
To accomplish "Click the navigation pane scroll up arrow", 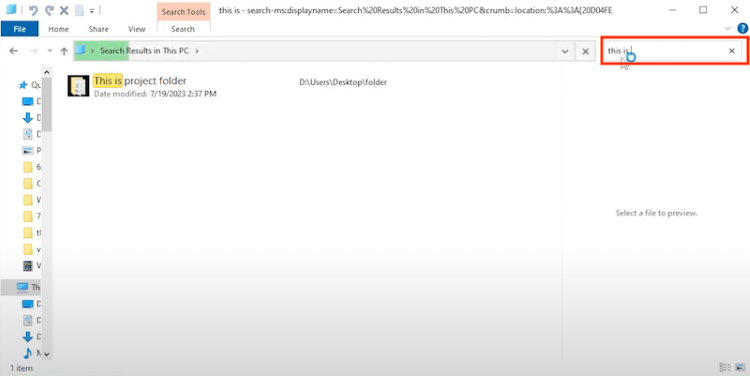I will 46,72.
